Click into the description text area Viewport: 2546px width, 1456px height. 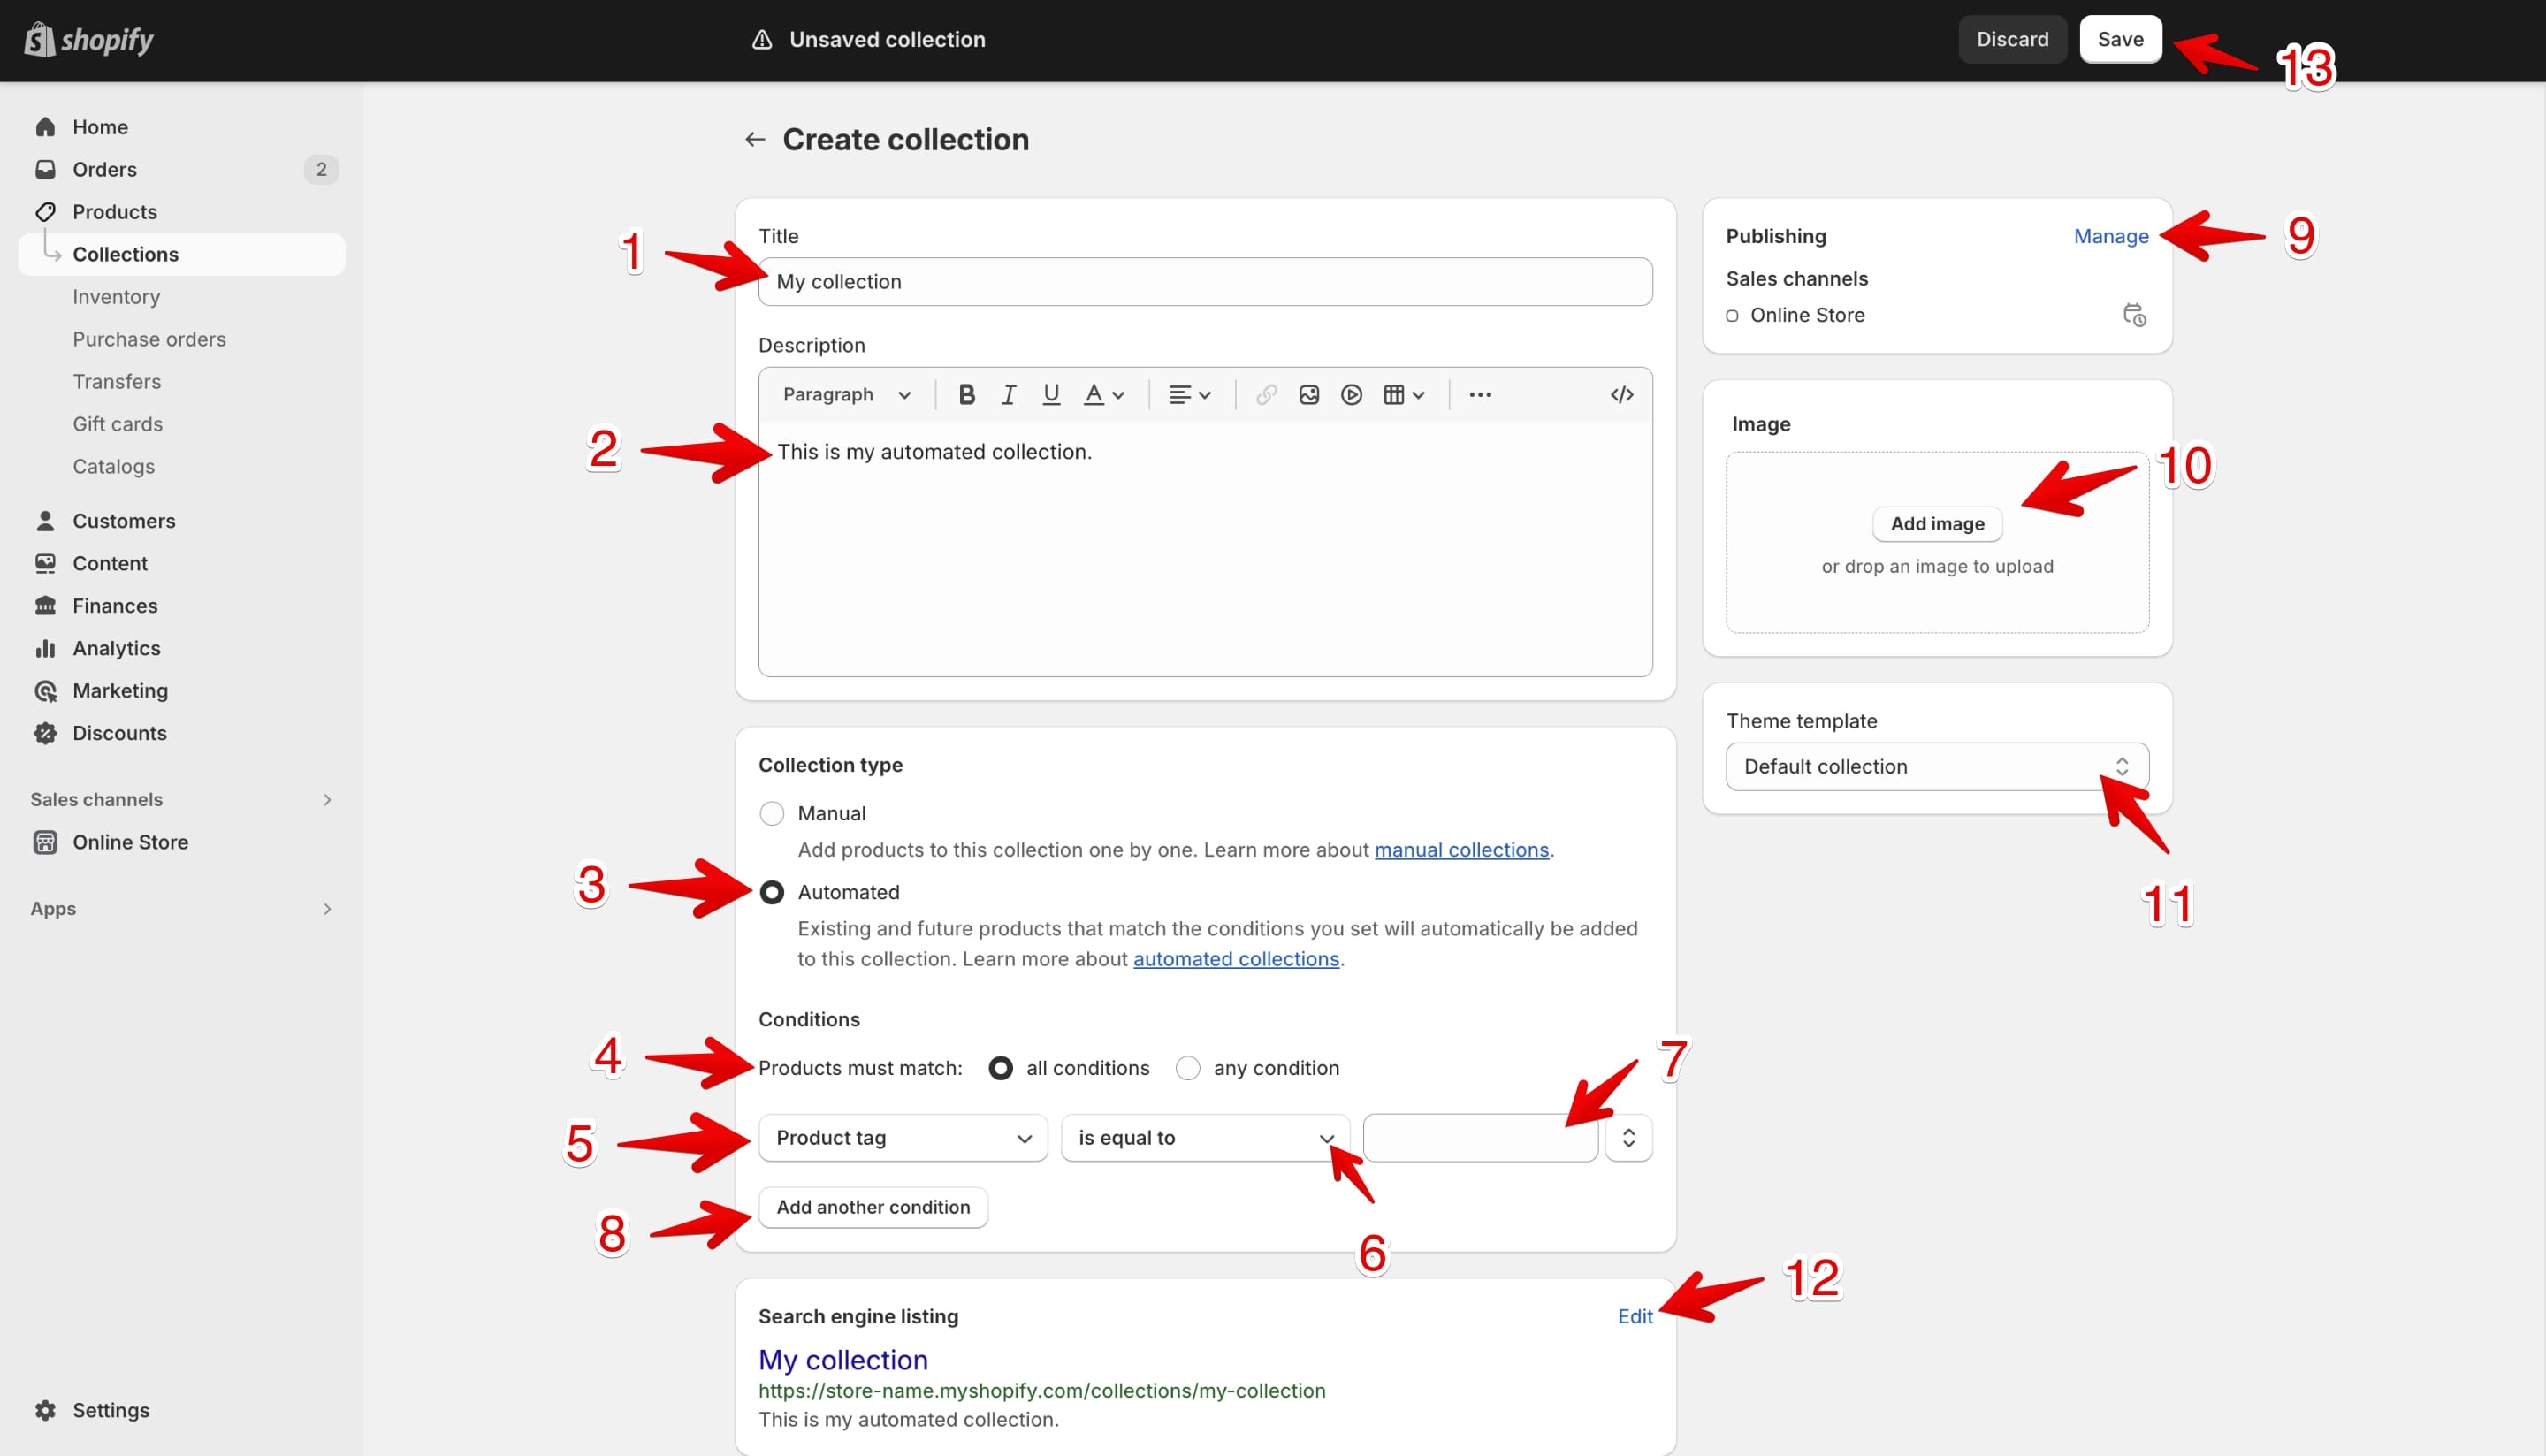1205,548
